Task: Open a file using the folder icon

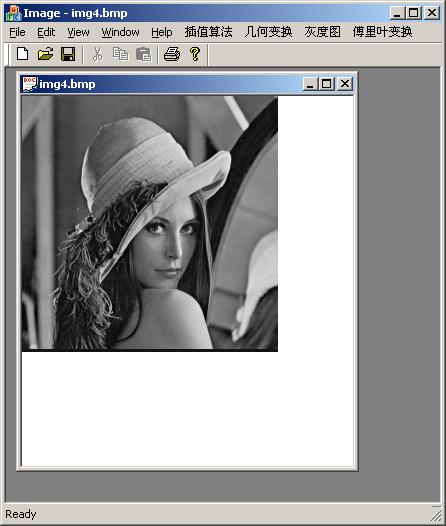Action: click(45, 54)
